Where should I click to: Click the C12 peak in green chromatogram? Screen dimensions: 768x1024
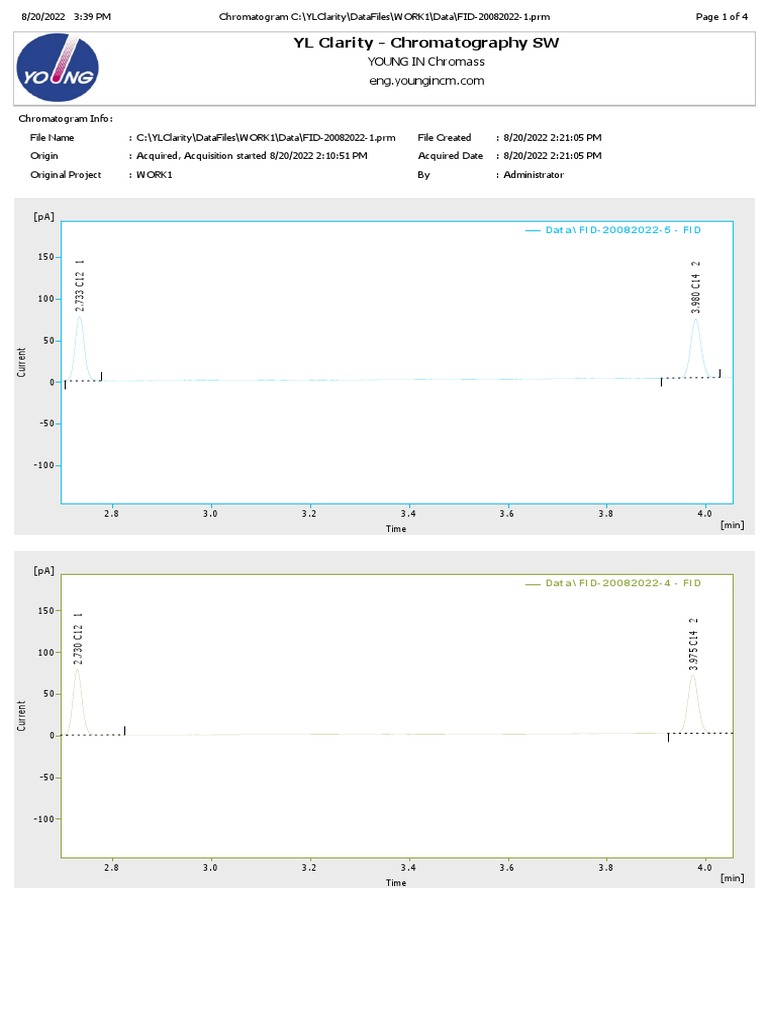coord(78,701)
